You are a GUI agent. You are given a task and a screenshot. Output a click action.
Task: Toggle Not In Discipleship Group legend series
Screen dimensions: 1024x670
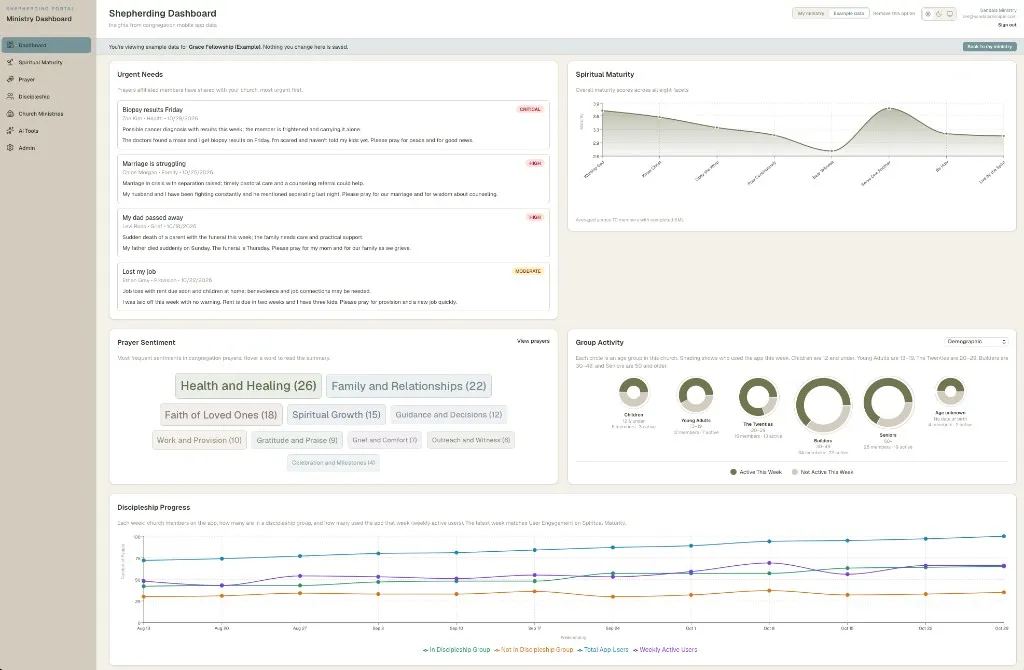pyautogui.click(x=533, y=650)
